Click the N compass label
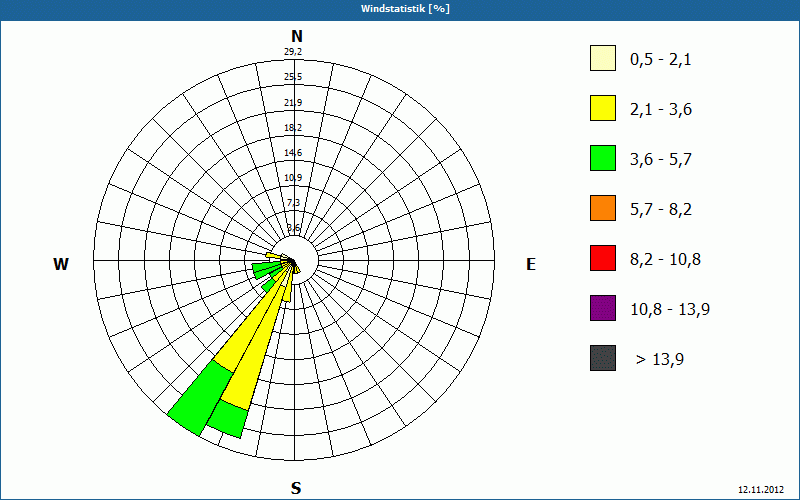This screenshot has height=500, width=800. coord(296,36)
